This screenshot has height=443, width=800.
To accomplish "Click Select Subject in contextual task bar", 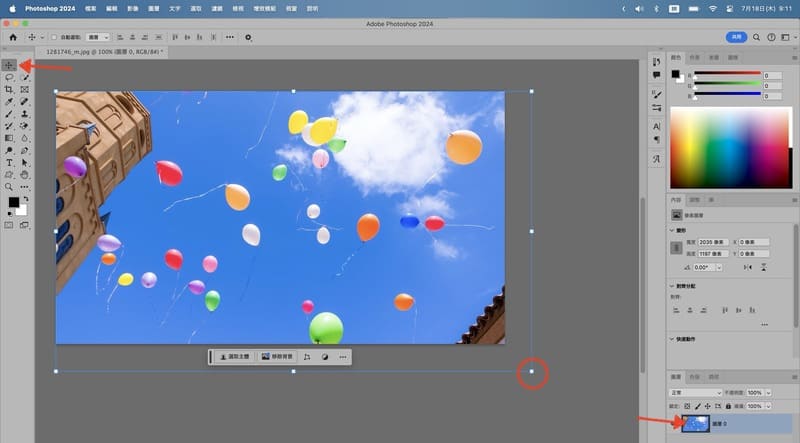I will tap(235, 357).
